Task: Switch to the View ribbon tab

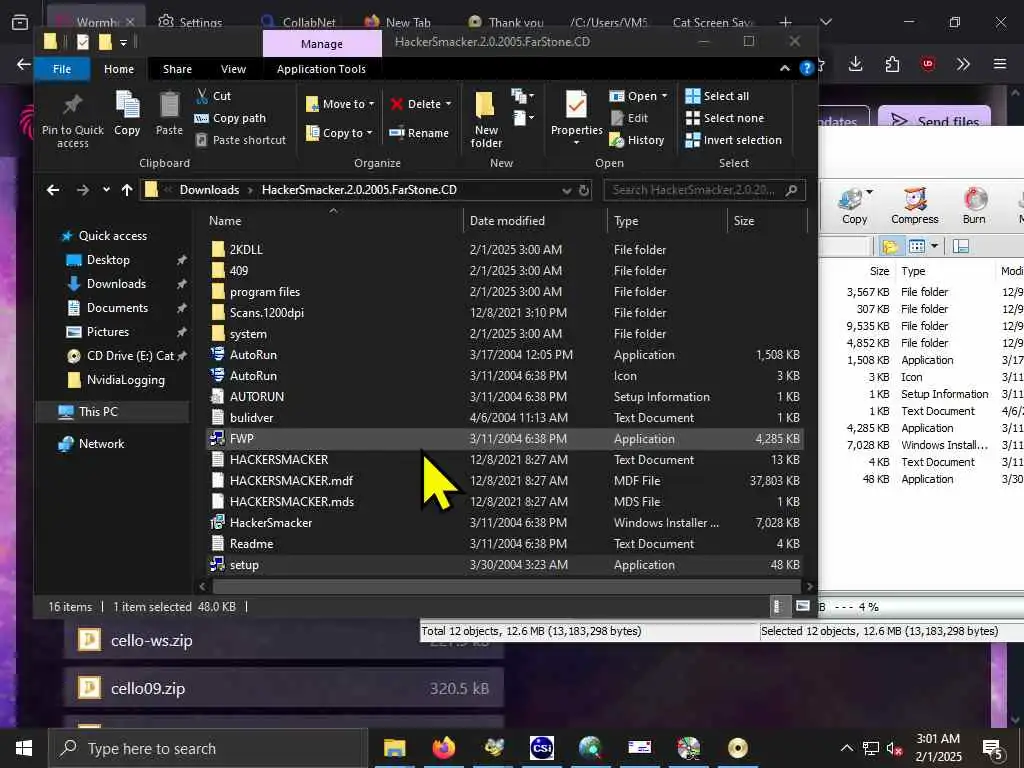Action: (x=233, y=69)
